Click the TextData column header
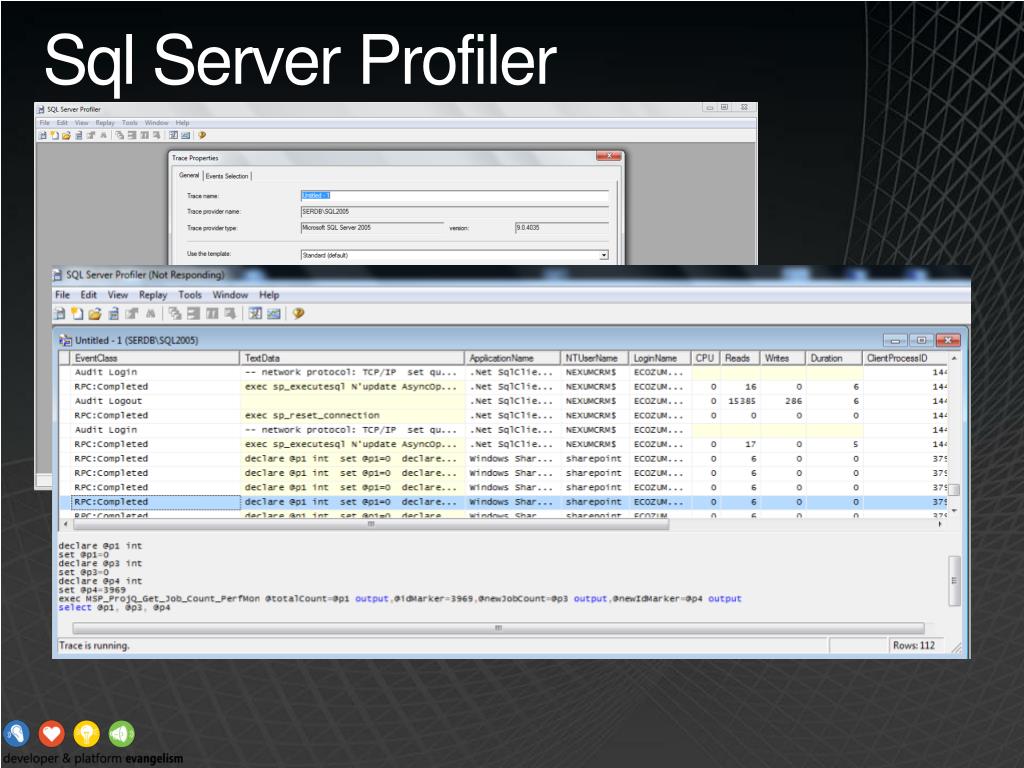The width and height of the screenshot is (1024, 768). (352, 358)
